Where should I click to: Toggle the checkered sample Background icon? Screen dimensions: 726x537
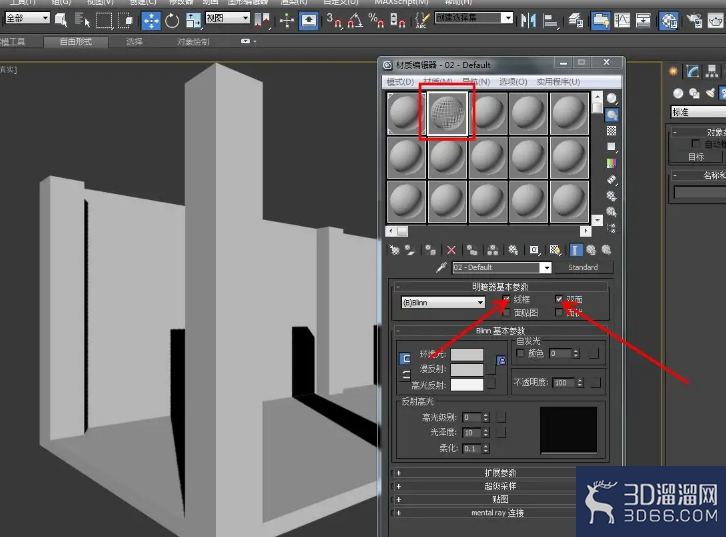[x=612, y=131]
